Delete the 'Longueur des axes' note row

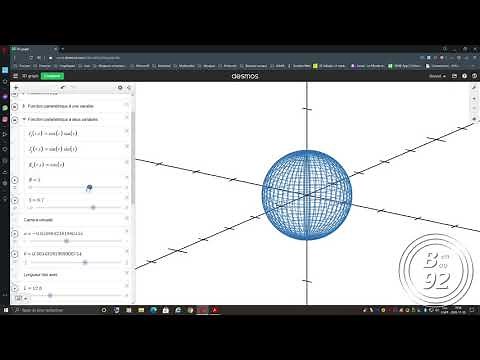coord(127,273)
